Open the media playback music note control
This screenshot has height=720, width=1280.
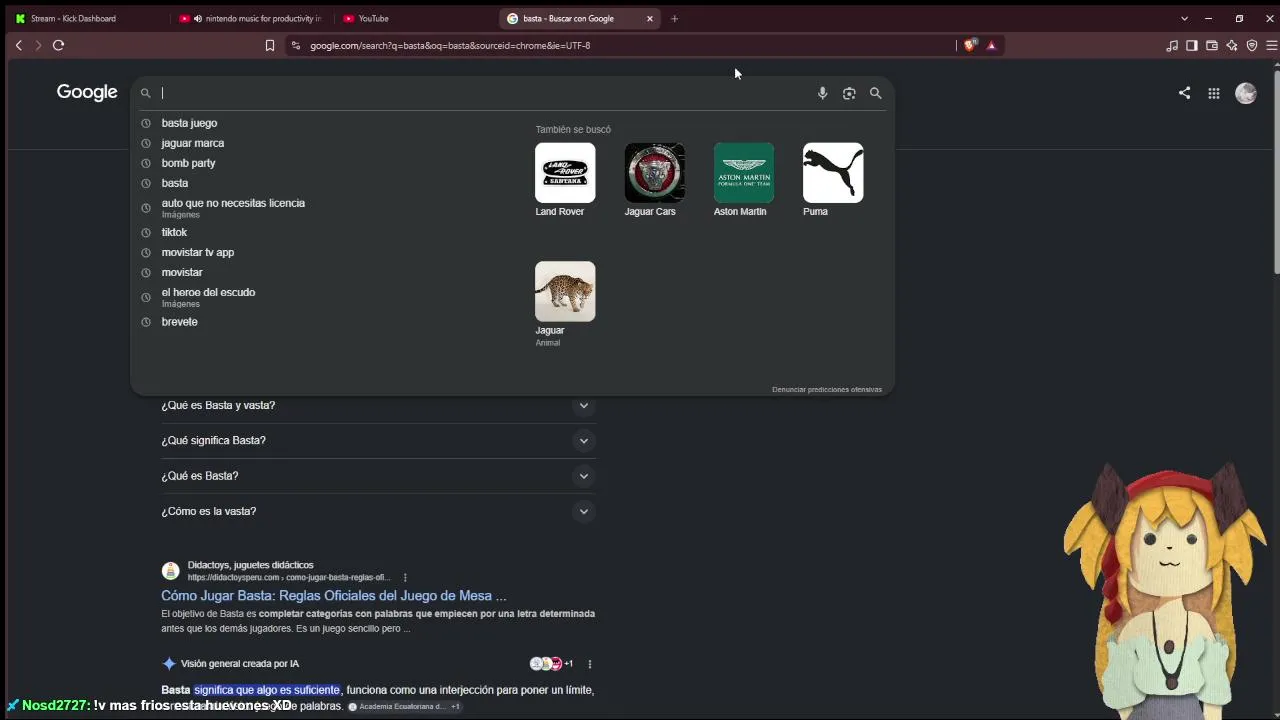click(1172, 45)
